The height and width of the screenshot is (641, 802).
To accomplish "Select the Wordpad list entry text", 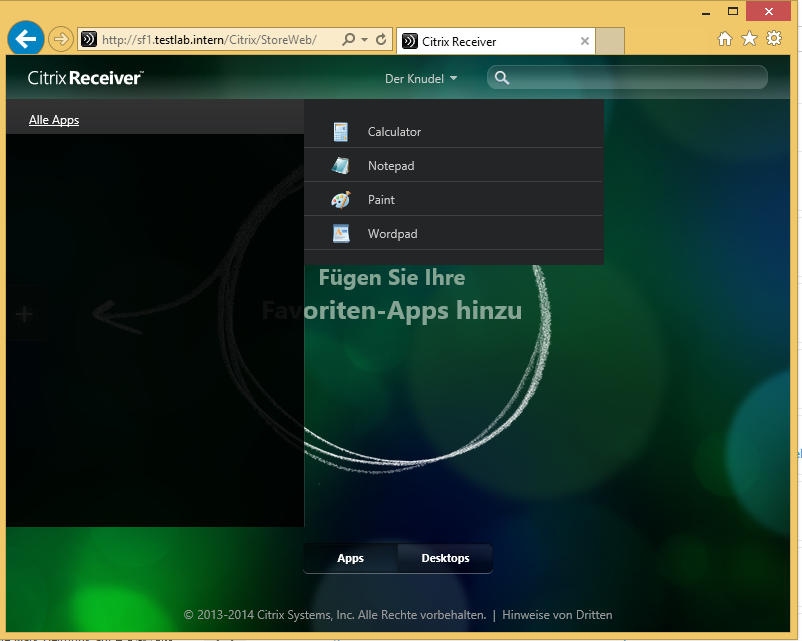I will pos(392,234).
